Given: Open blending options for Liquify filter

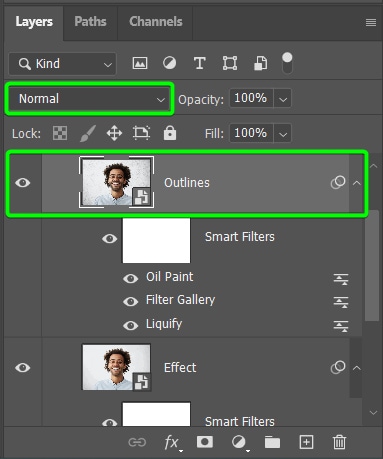Looking at the screenshot, I should click(341, 325).
